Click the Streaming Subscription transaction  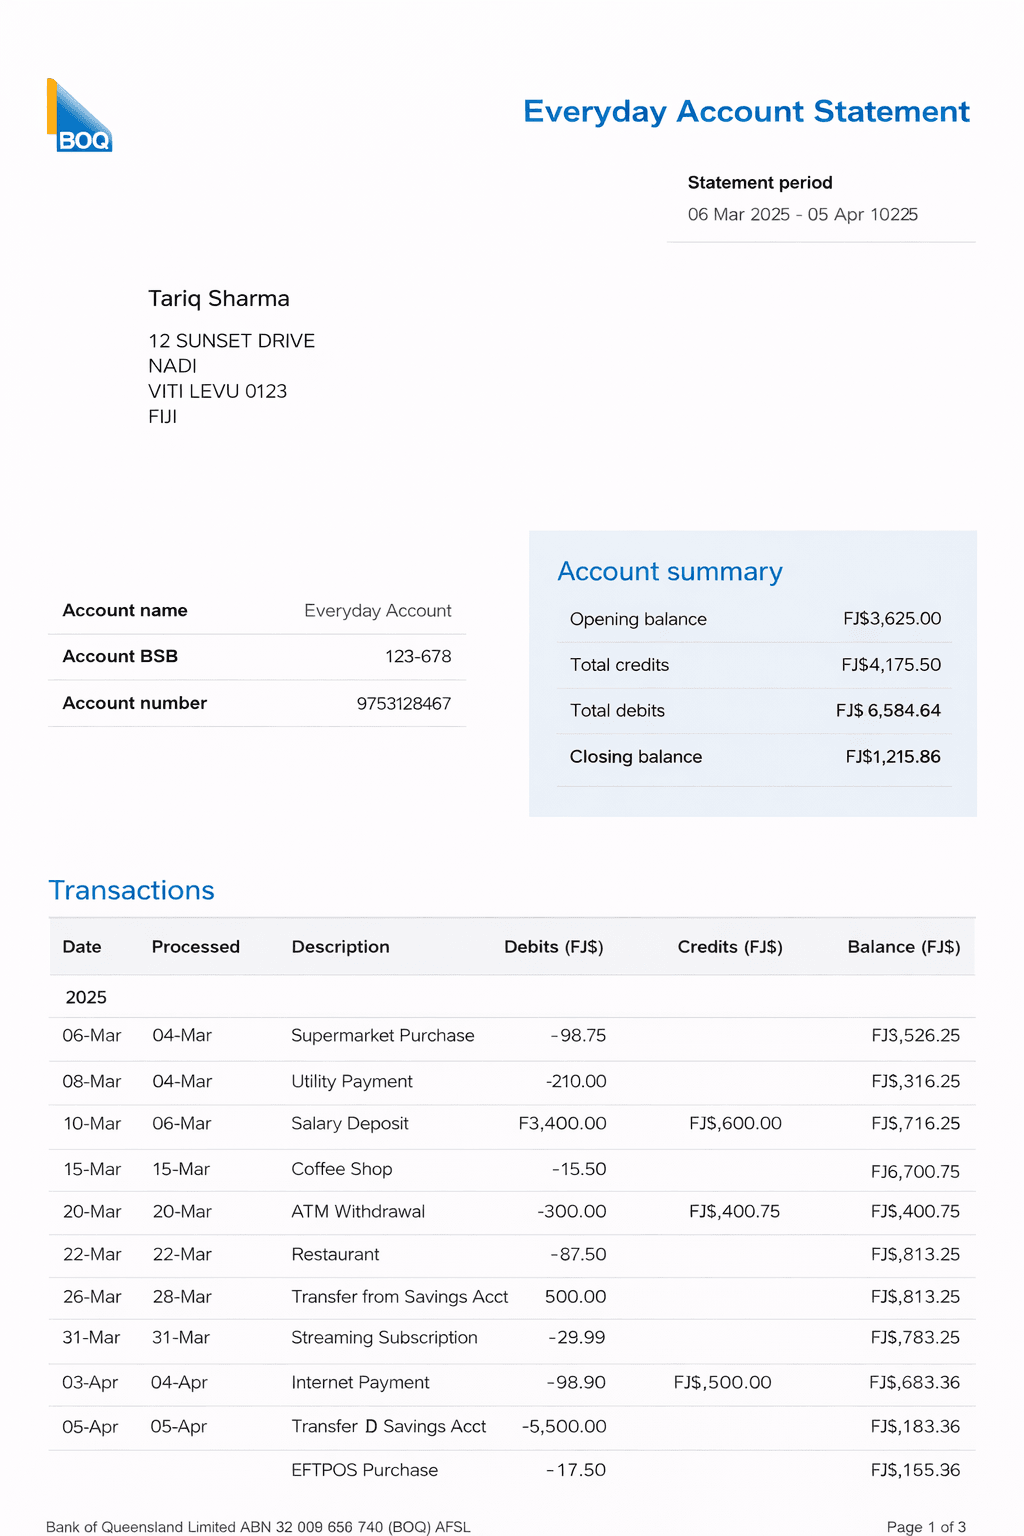tap(384, 1337)
